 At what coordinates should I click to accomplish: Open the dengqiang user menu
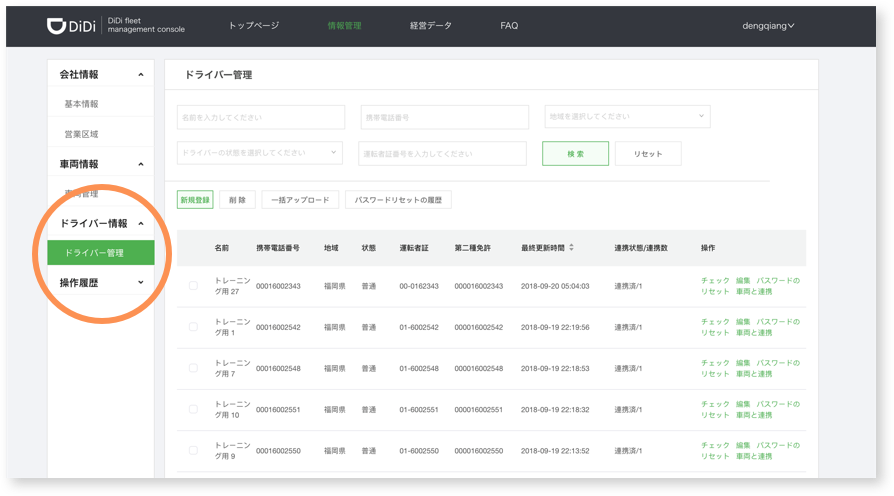(x=768, y=26)
